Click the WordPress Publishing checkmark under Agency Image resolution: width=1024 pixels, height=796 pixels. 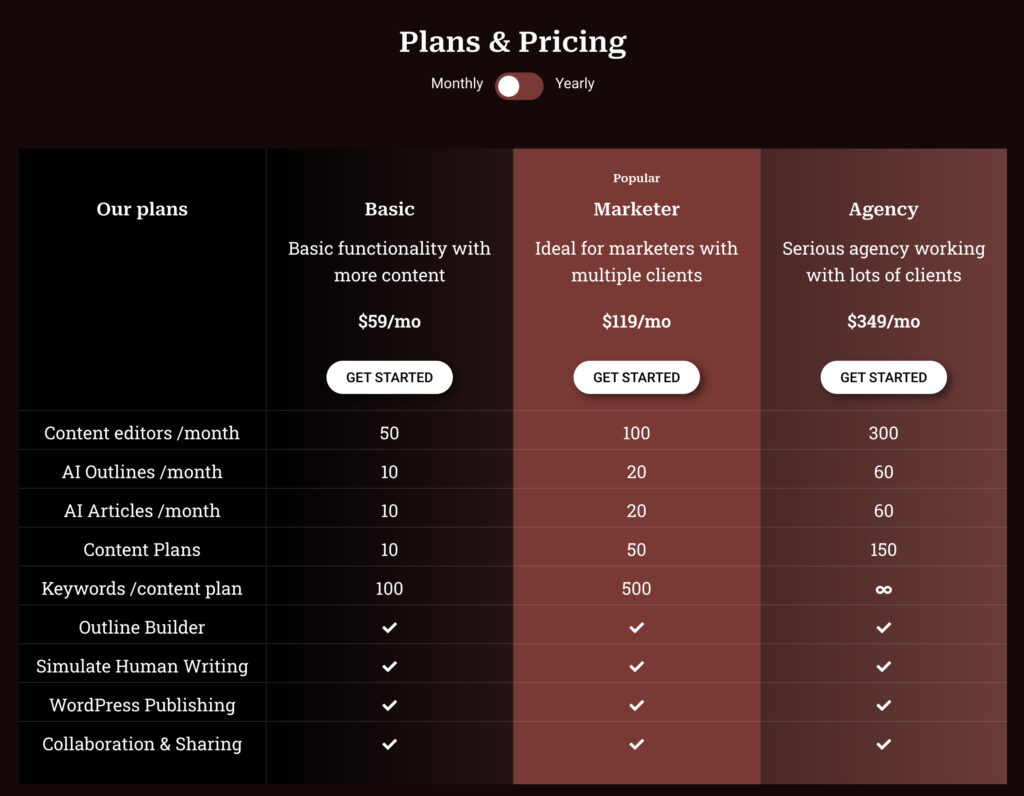tap(884, 705)
